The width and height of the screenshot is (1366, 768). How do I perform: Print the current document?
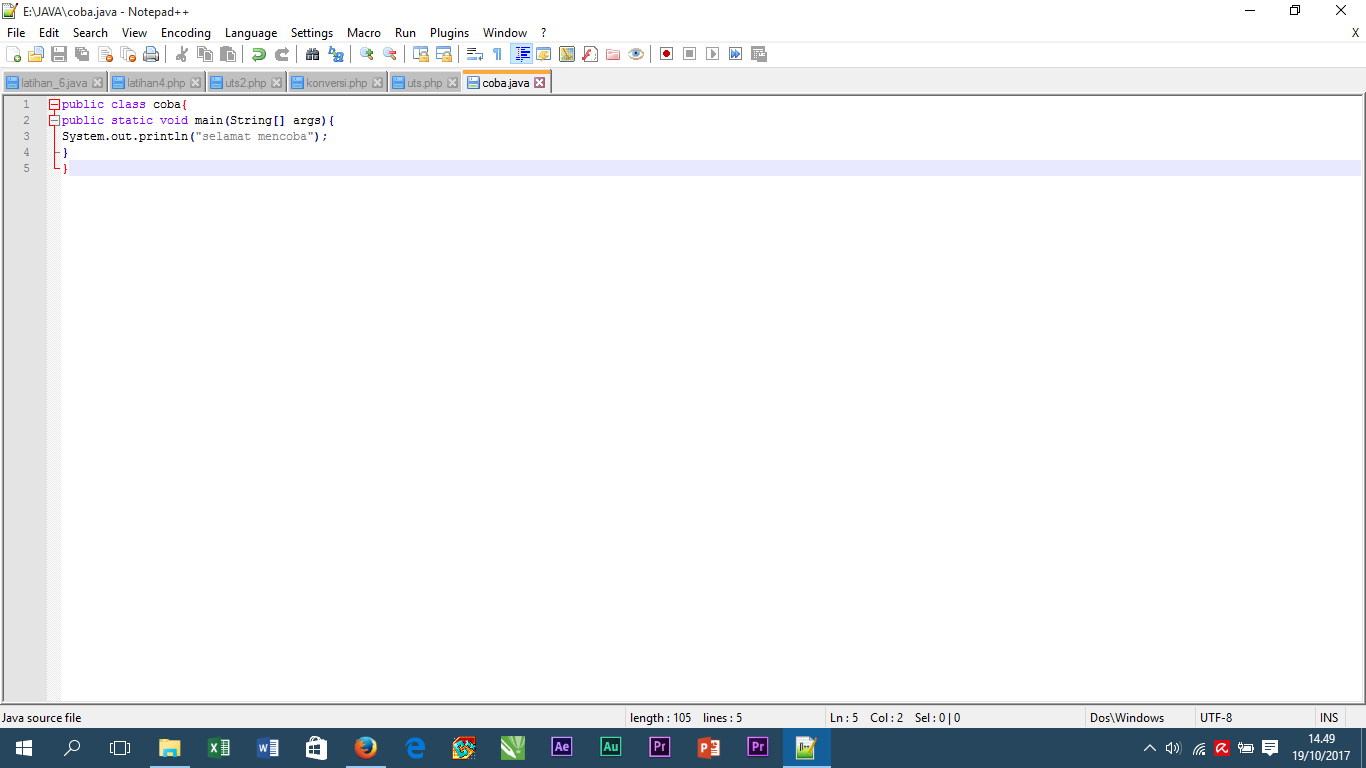(x=151, y=54)
